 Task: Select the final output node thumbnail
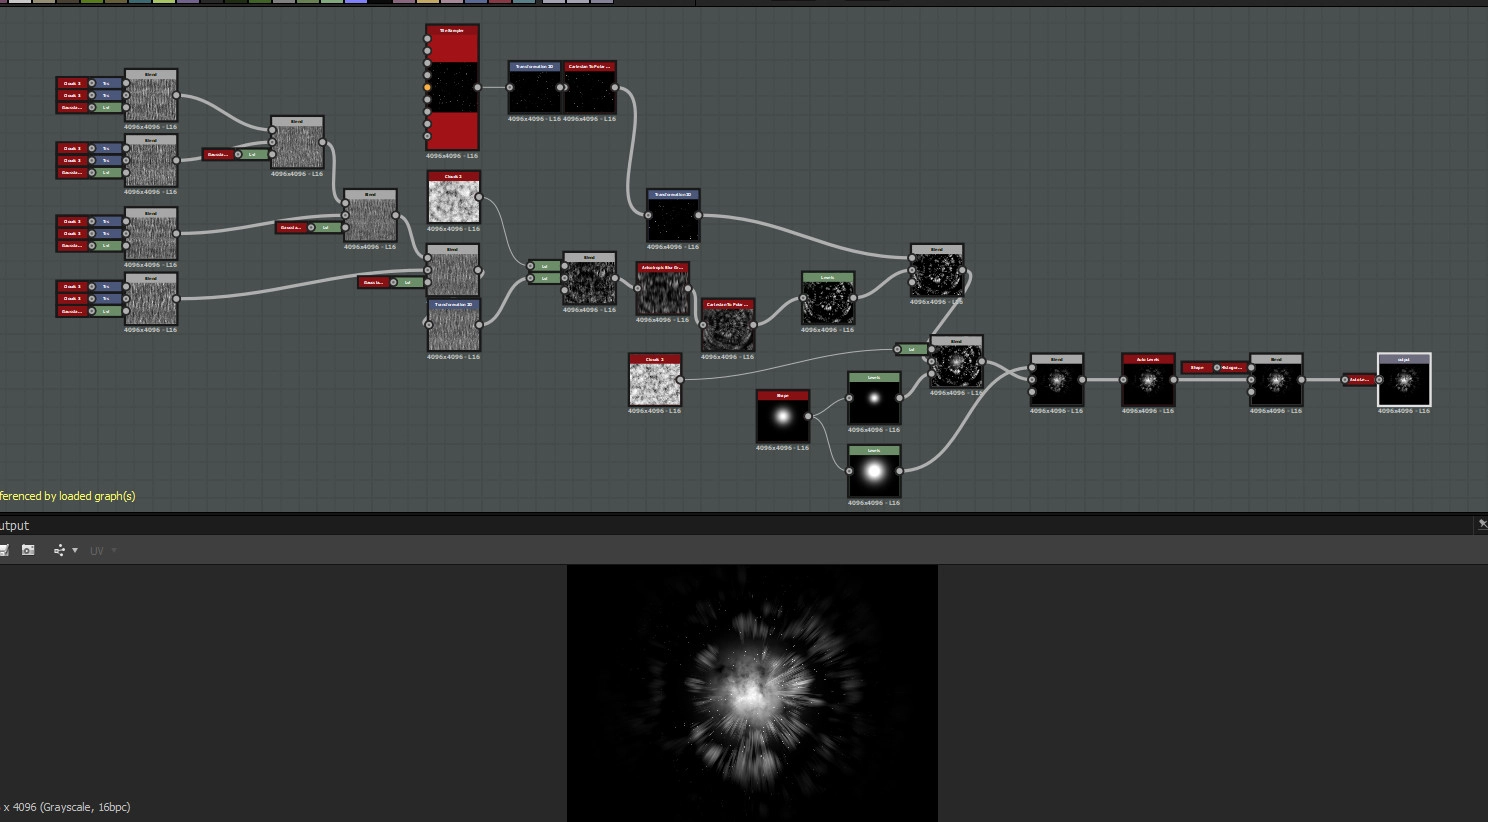(1404, 381)
